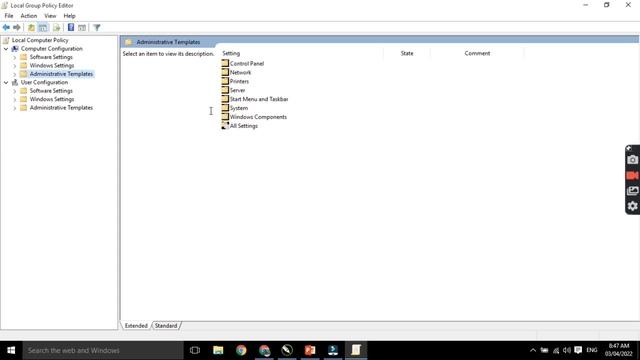Viewport: 640px width, 360px height.
Task: Expand Windows Settings under Computer Configuration
Action: pyautogui.click(x=15, y=66)
